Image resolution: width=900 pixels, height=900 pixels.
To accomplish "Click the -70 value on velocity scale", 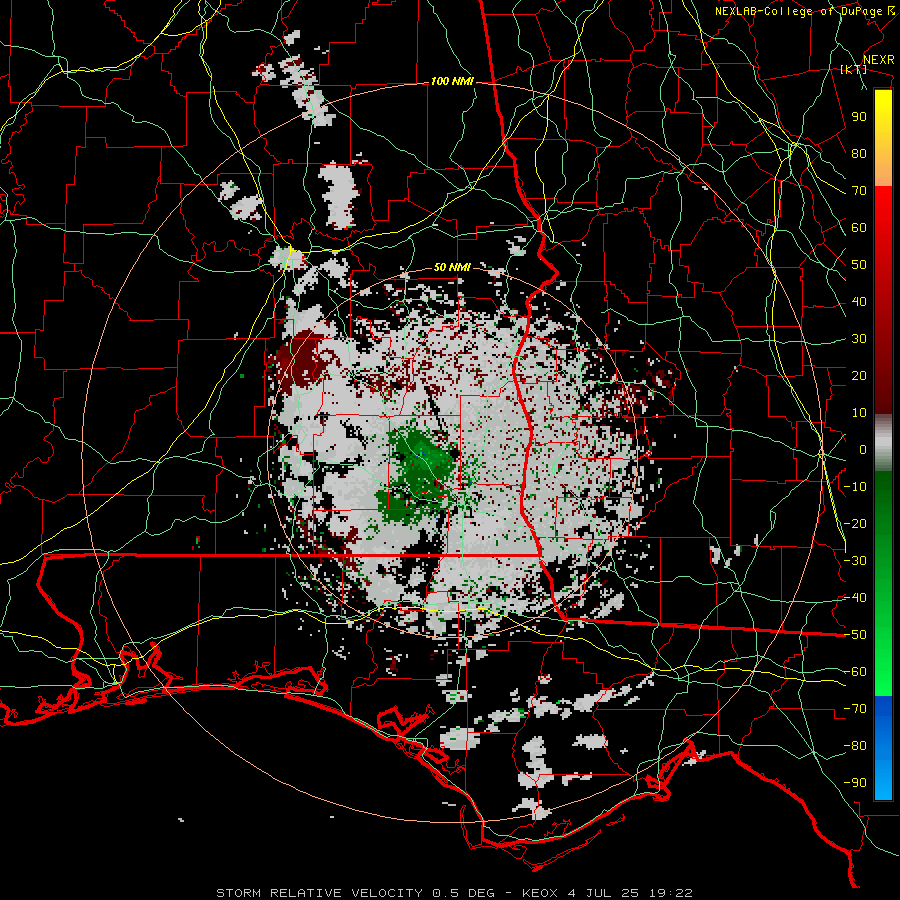I will pyautogui.click(x=855, y=709).
